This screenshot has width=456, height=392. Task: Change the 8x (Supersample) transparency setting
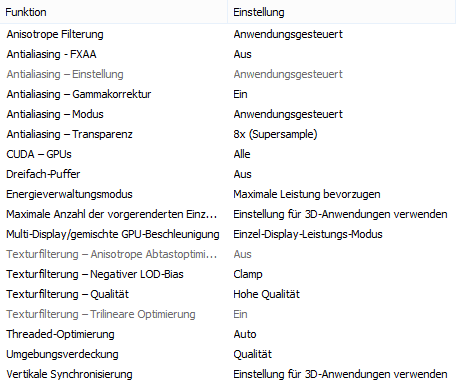coord(275,134)
